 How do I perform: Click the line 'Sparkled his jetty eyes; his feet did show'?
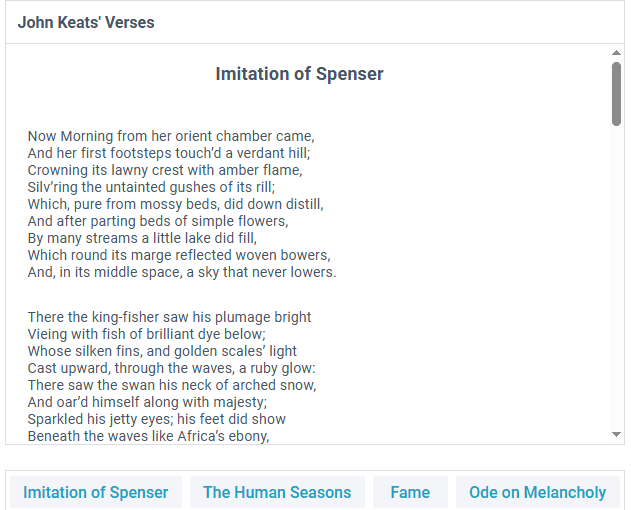[157, 419]
